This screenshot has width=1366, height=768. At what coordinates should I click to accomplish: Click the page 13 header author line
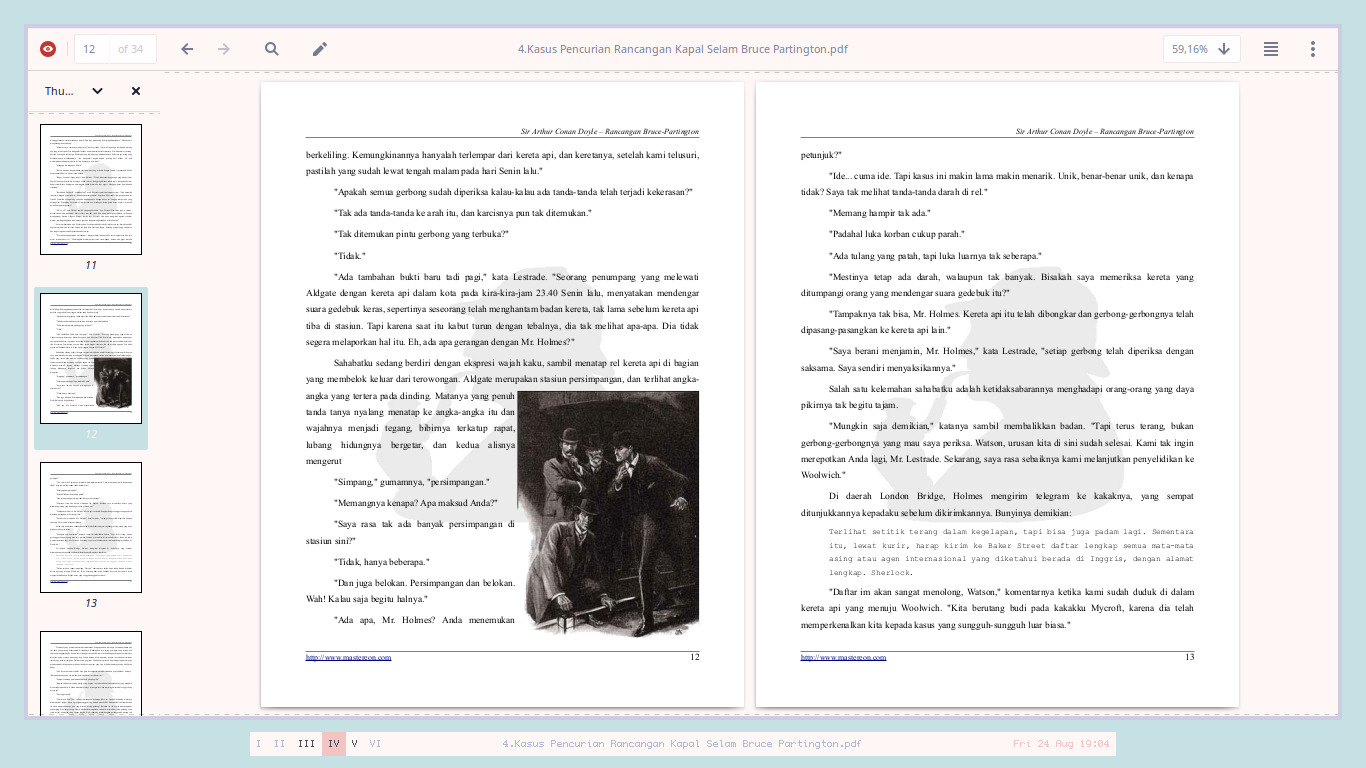(x=1104, y=131)
